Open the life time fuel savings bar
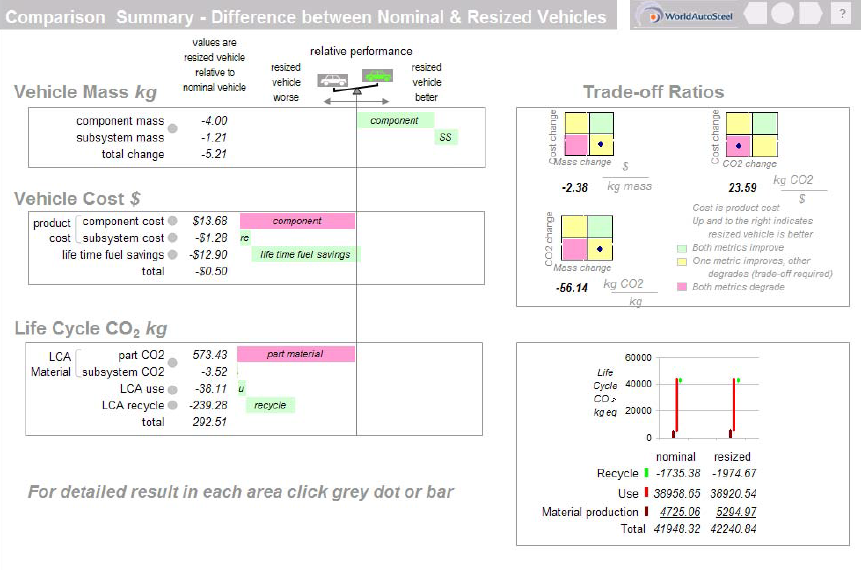Viewport: 862px width, 570px height. coord(304,255)
